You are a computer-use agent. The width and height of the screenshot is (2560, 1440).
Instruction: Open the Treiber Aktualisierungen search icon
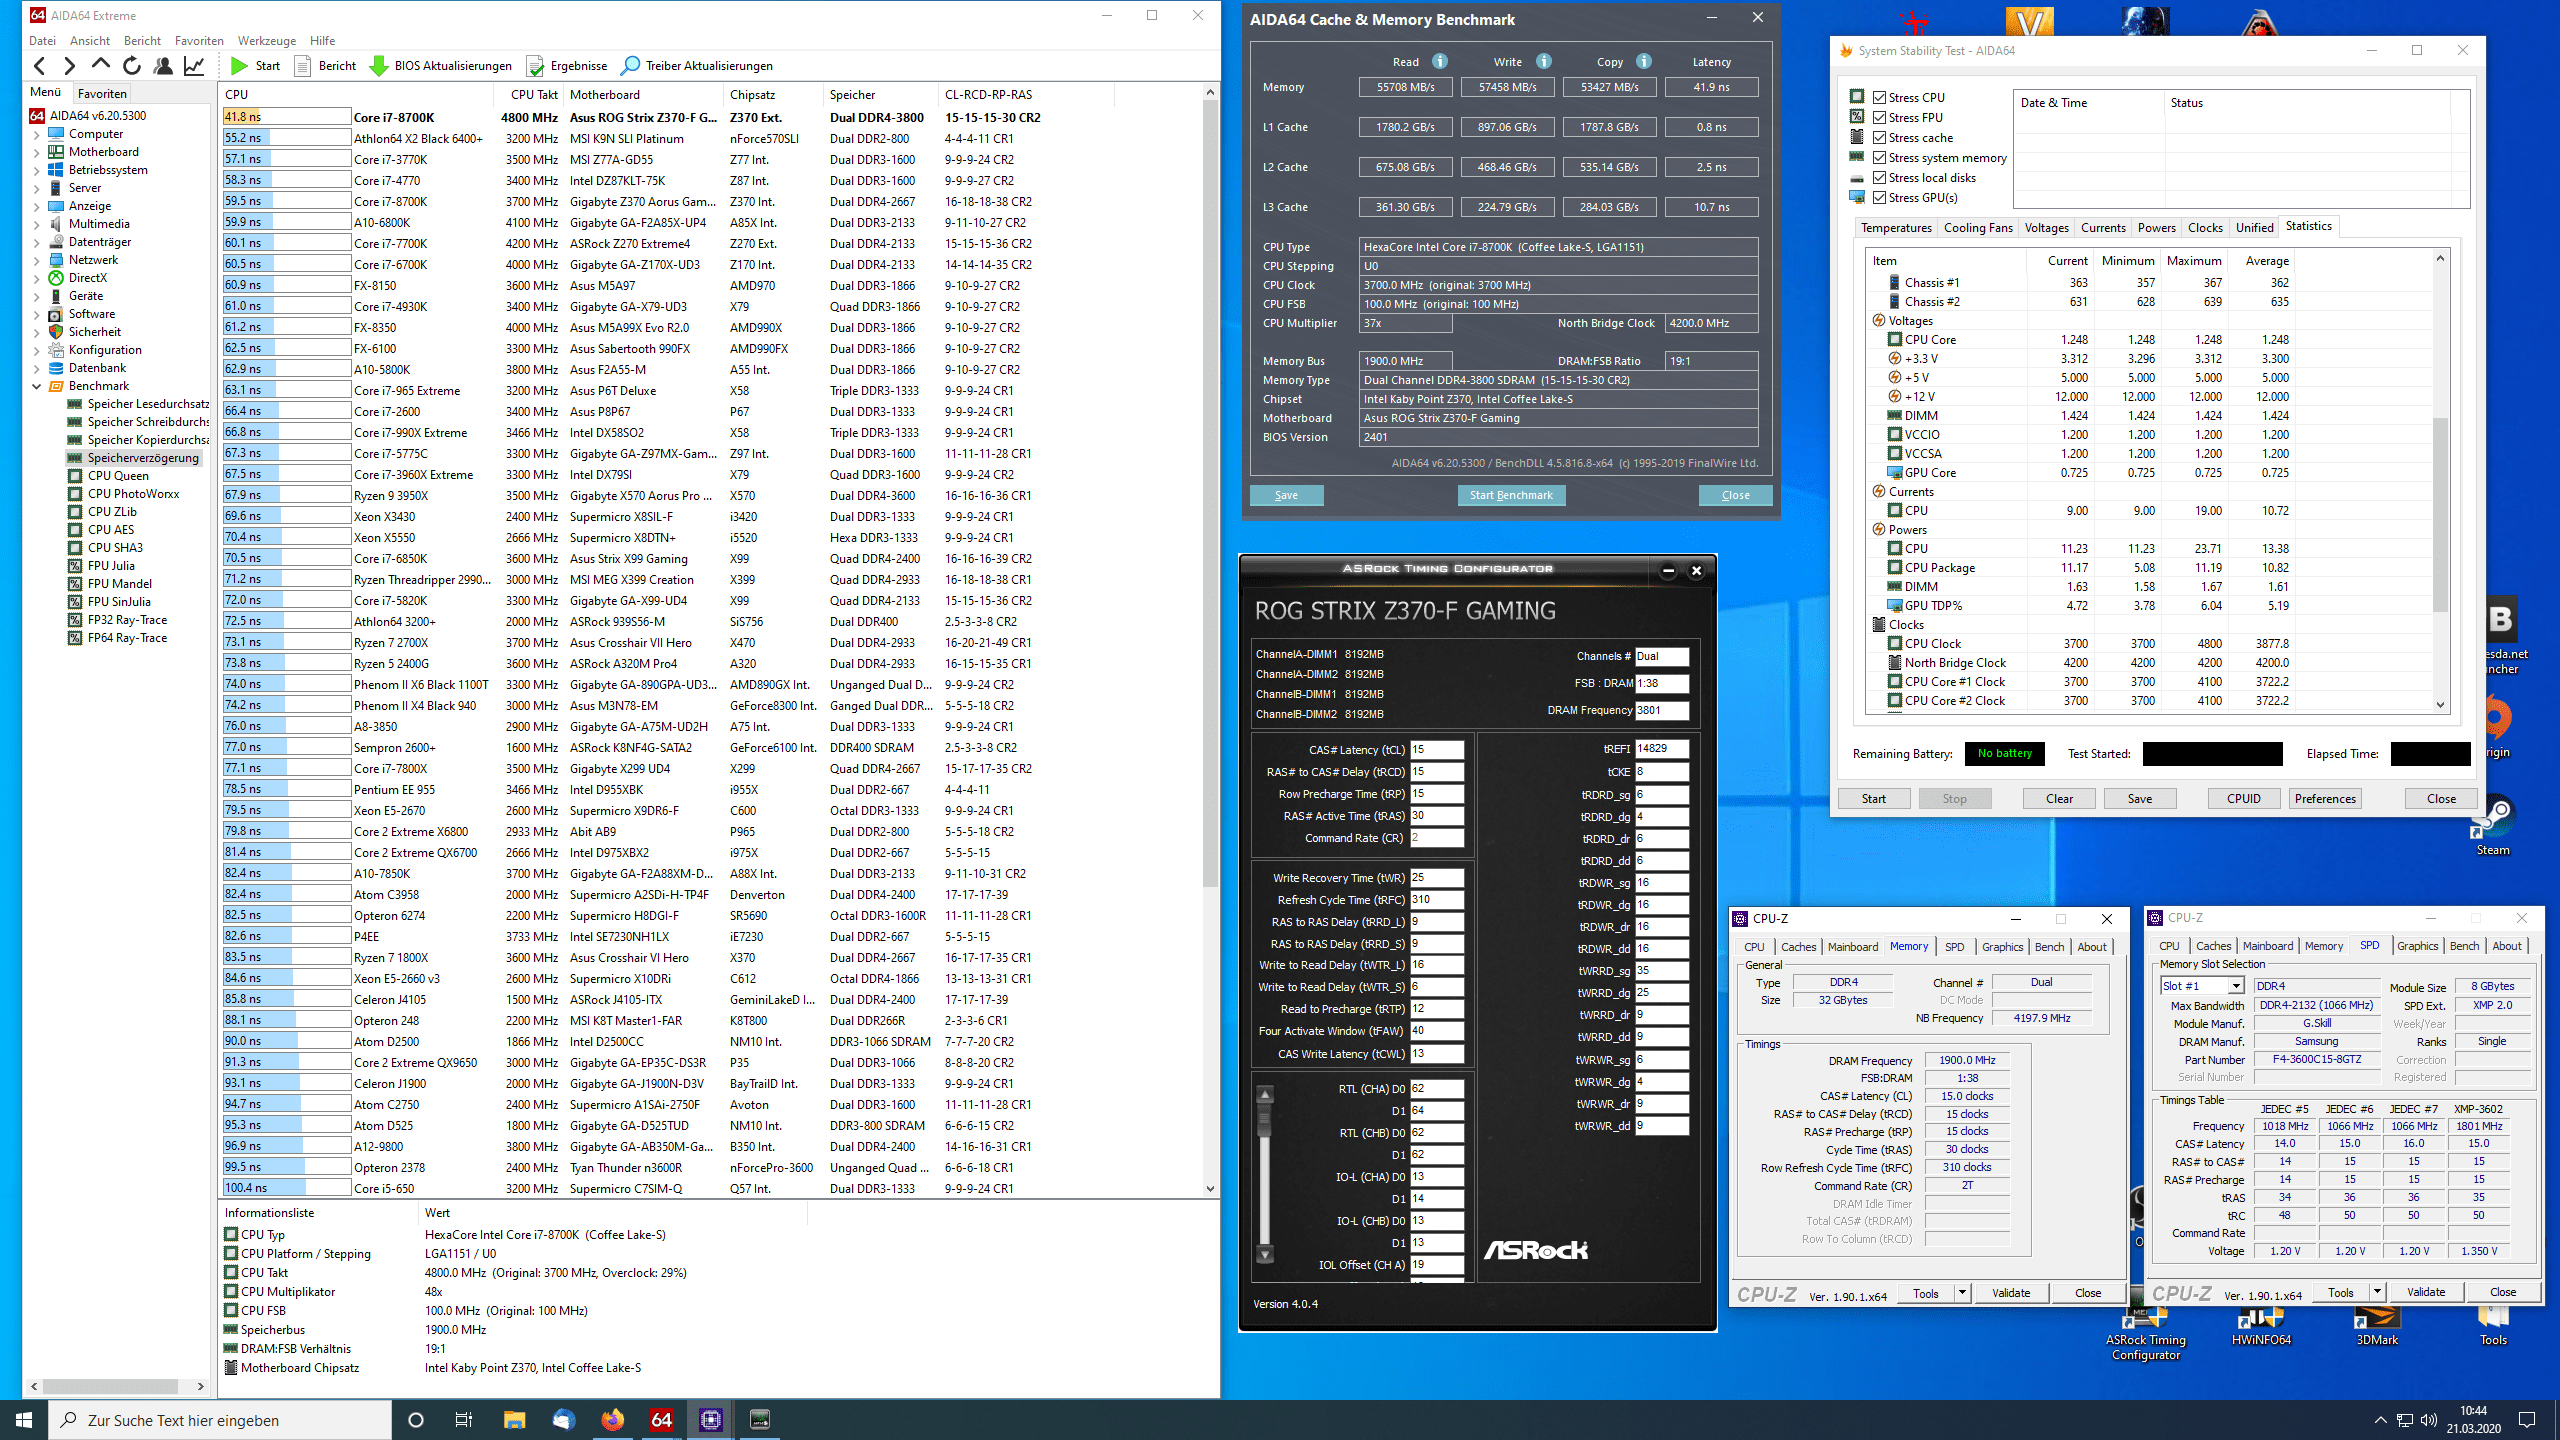pos(630,66)
